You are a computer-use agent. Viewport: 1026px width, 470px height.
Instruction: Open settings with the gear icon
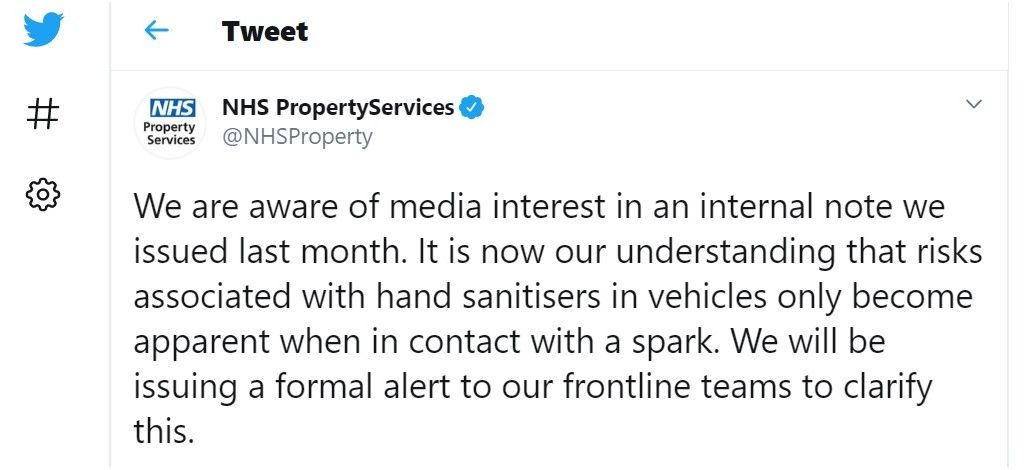(x=43, y=194)
